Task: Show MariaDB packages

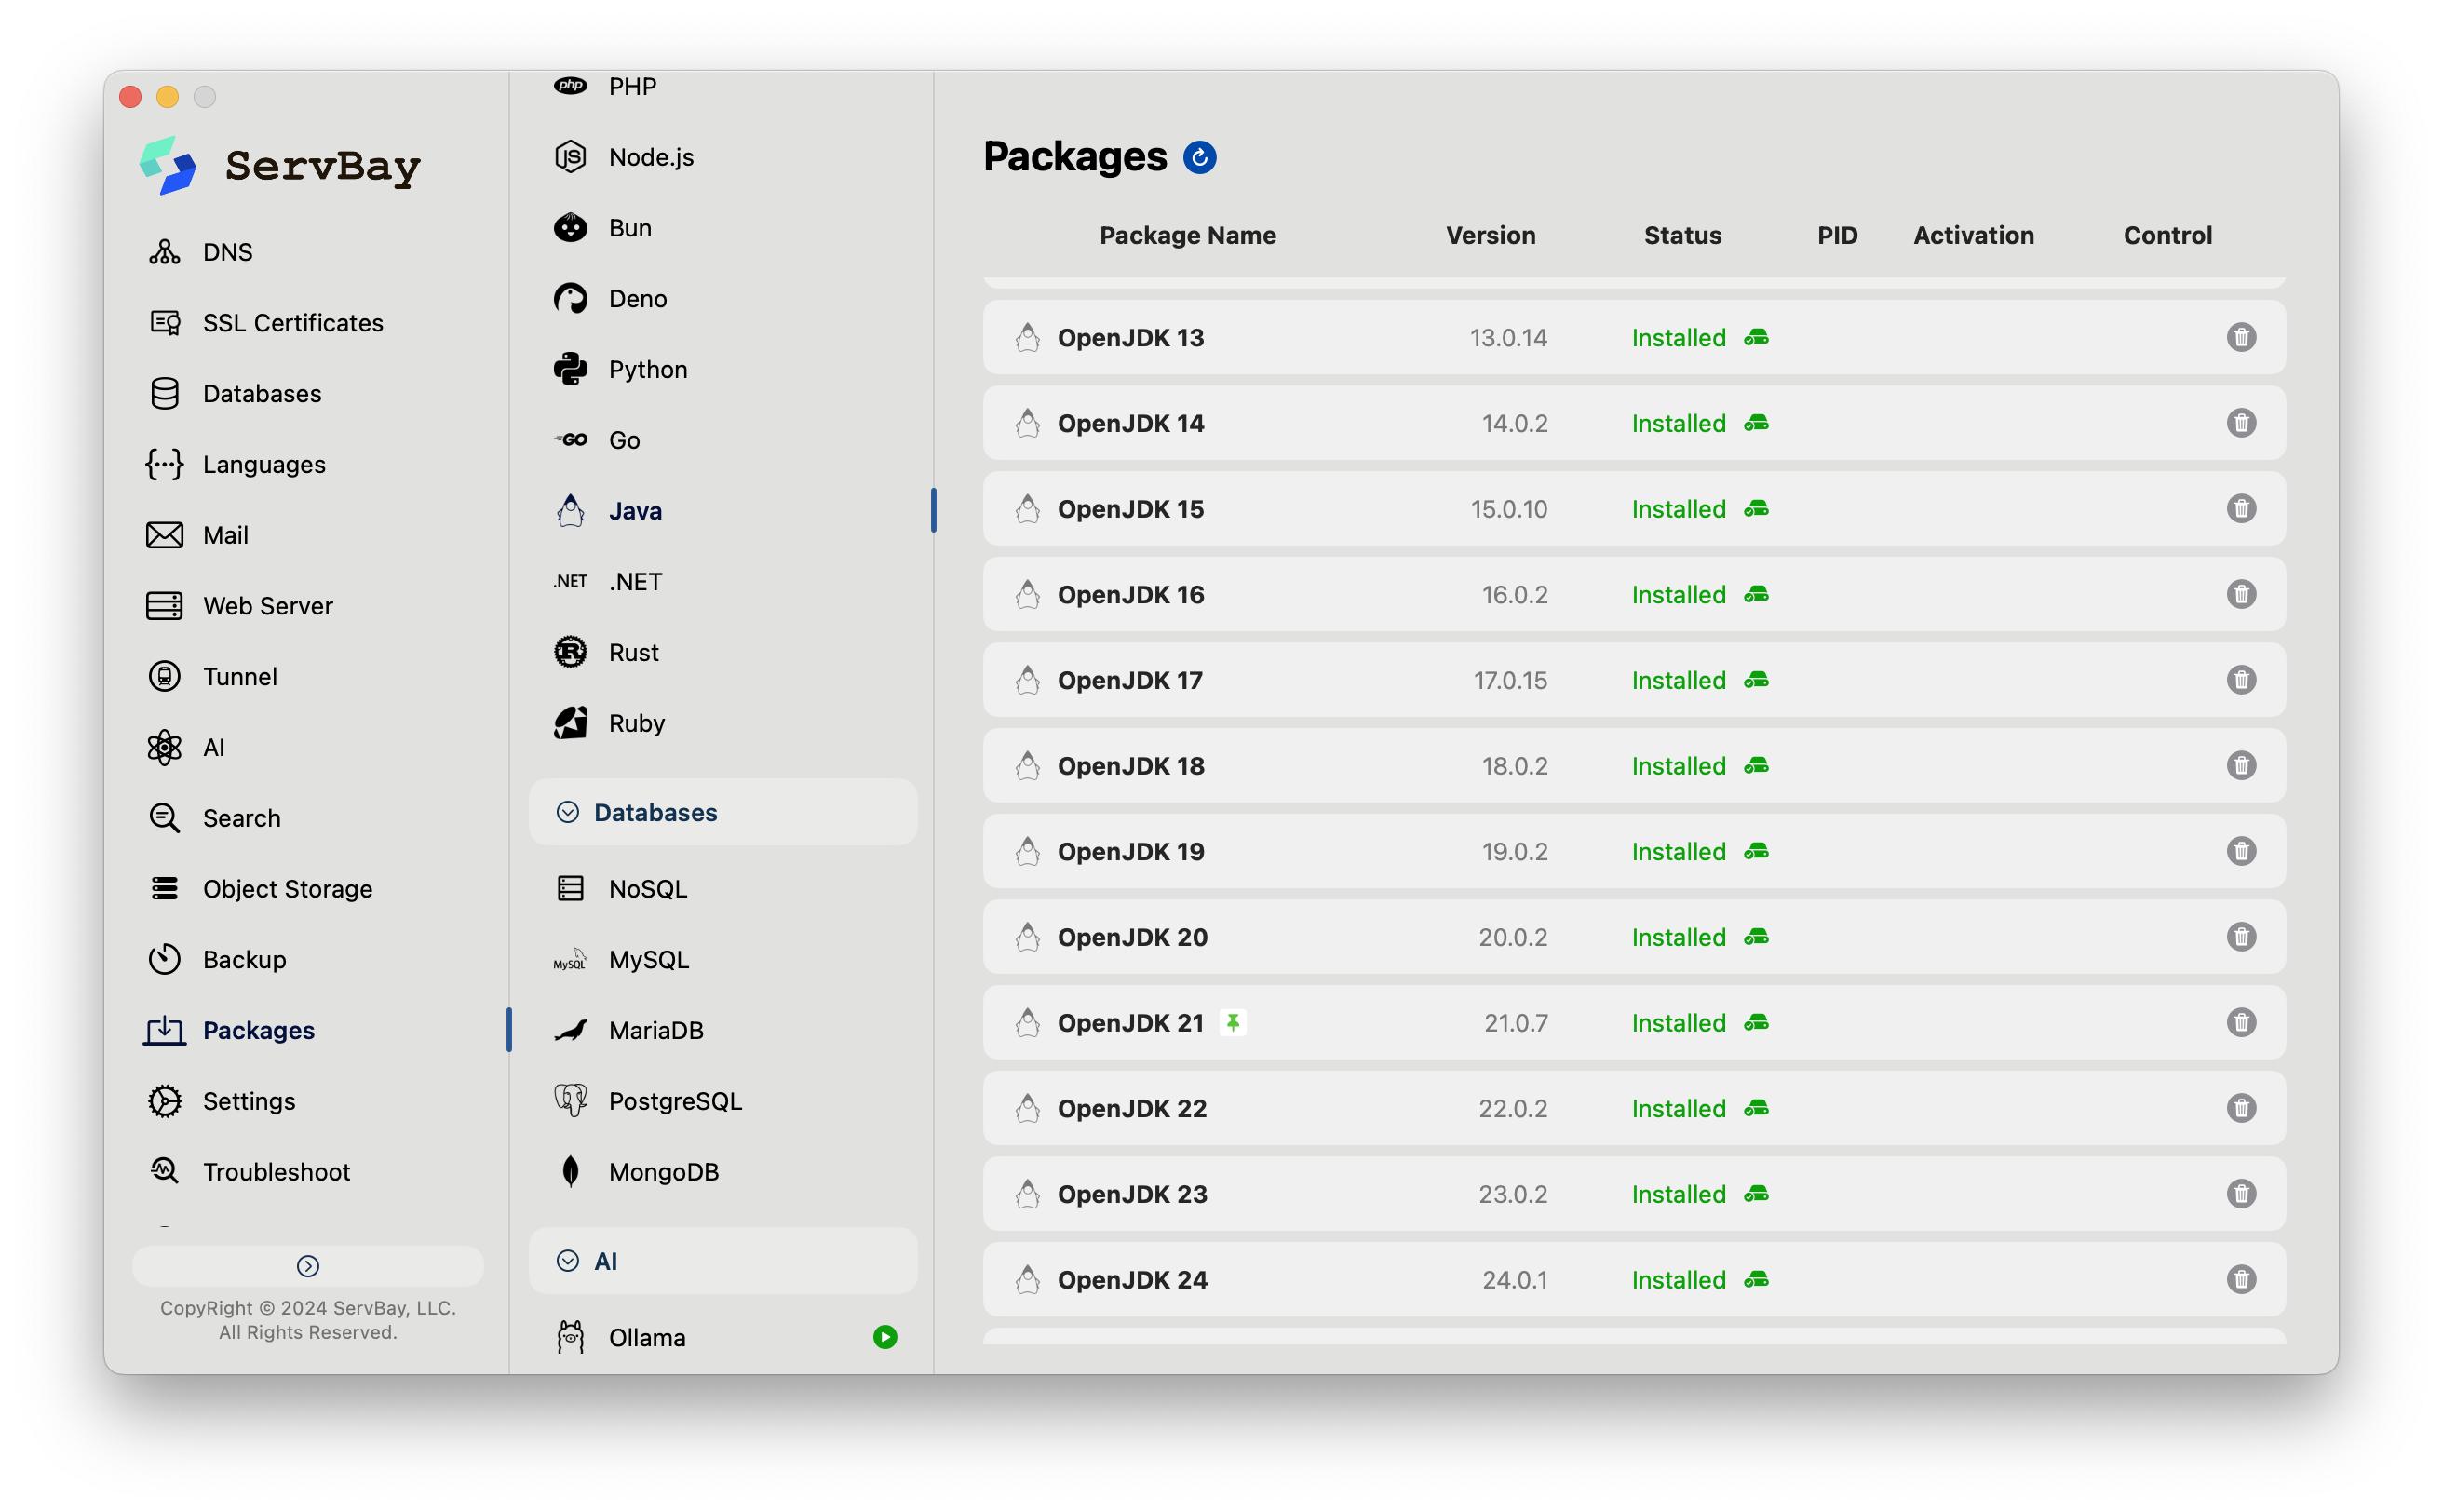Action: click(628, 1031)
